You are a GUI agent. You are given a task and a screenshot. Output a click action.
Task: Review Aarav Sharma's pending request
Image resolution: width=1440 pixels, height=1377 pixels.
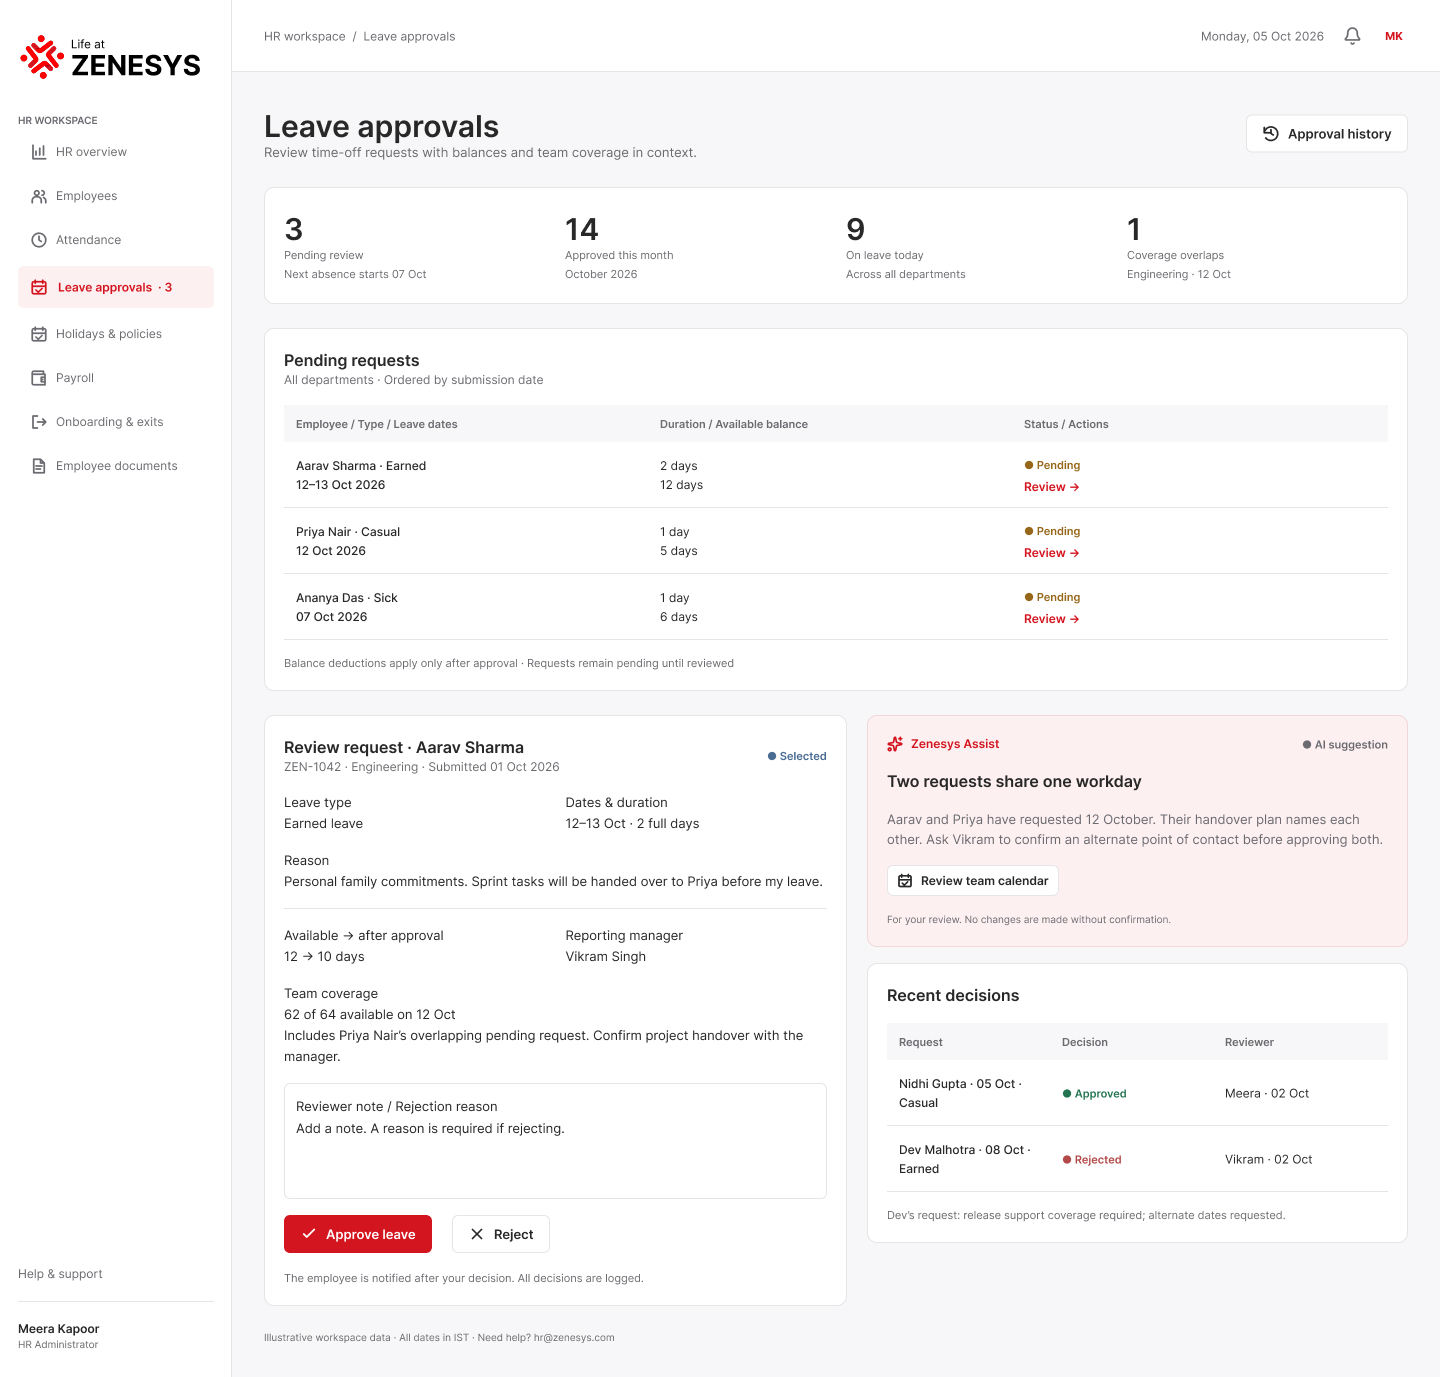[x=1051, y=487]
